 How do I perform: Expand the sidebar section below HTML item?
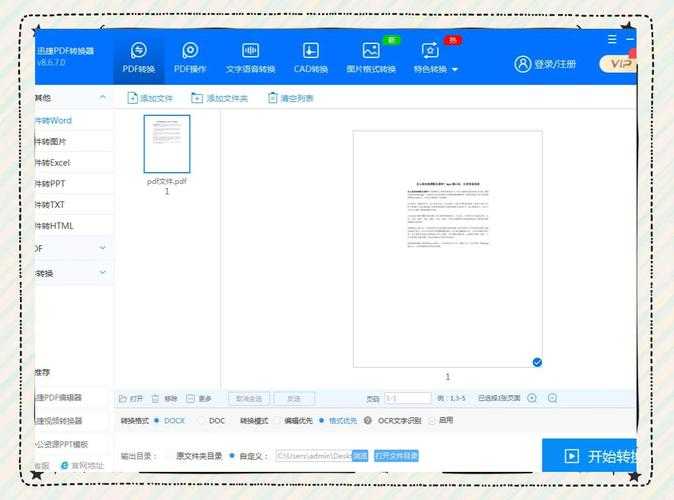pos(102,247)
